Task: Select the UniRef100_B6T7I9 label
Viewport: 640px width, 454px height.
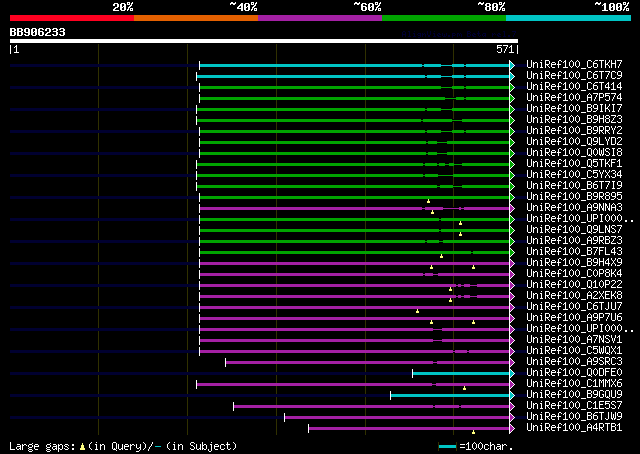Action: coord(574,185)
